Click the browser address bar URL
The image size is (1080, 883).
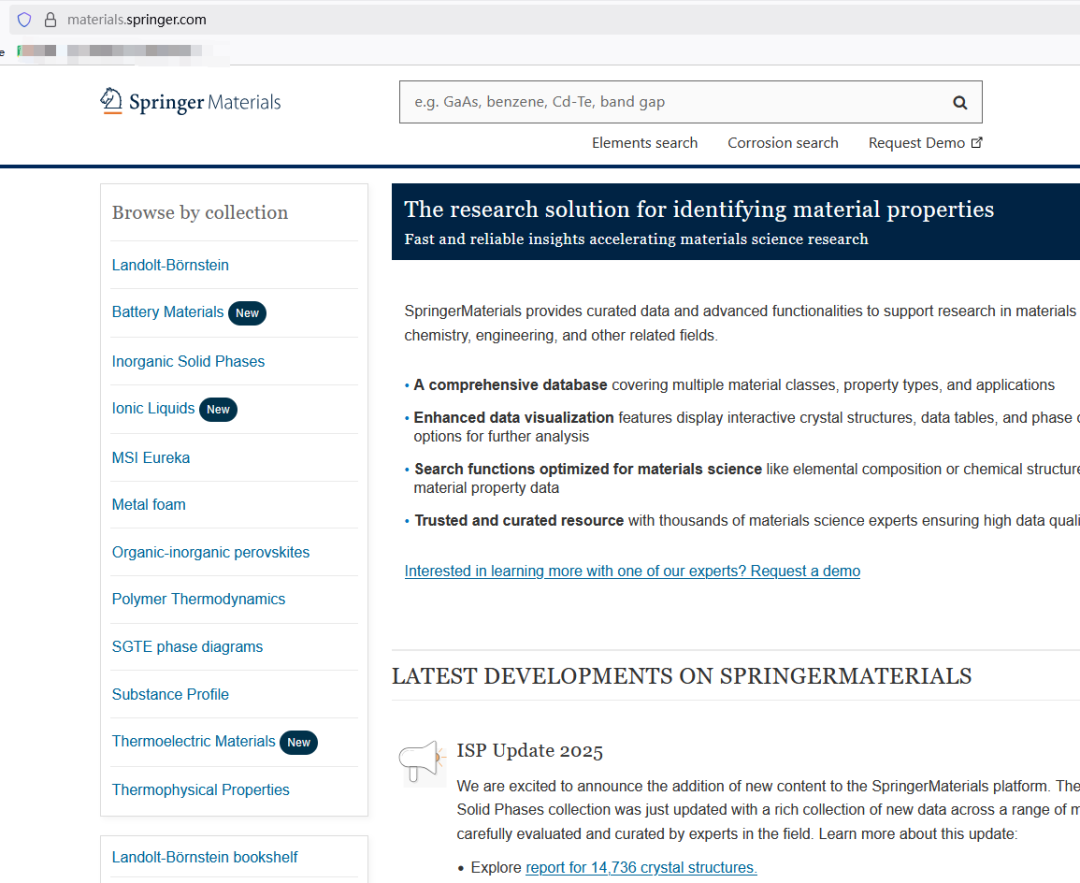click(137, 20)
